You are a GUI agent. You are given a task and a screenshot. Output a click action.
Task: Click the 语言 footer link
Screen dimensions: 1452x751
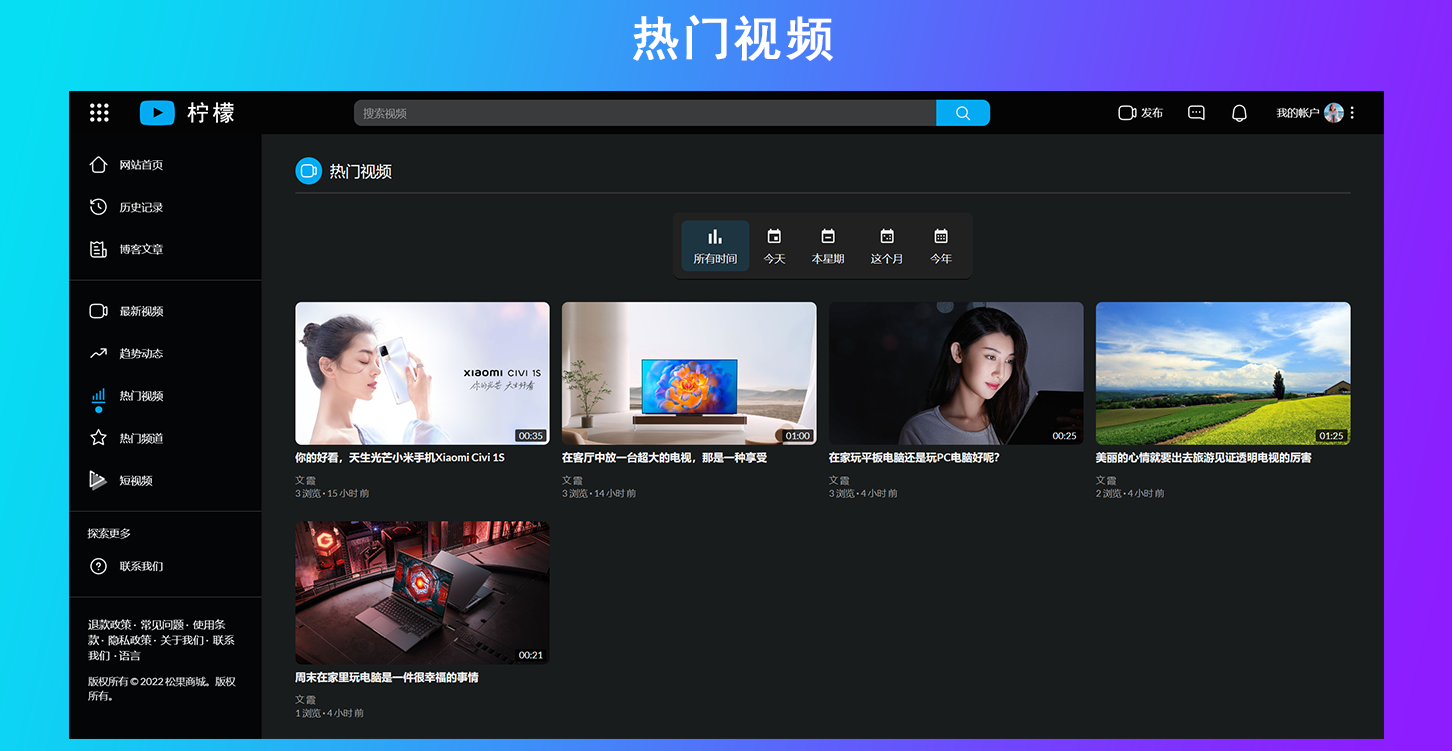click(x=130, y=656)
